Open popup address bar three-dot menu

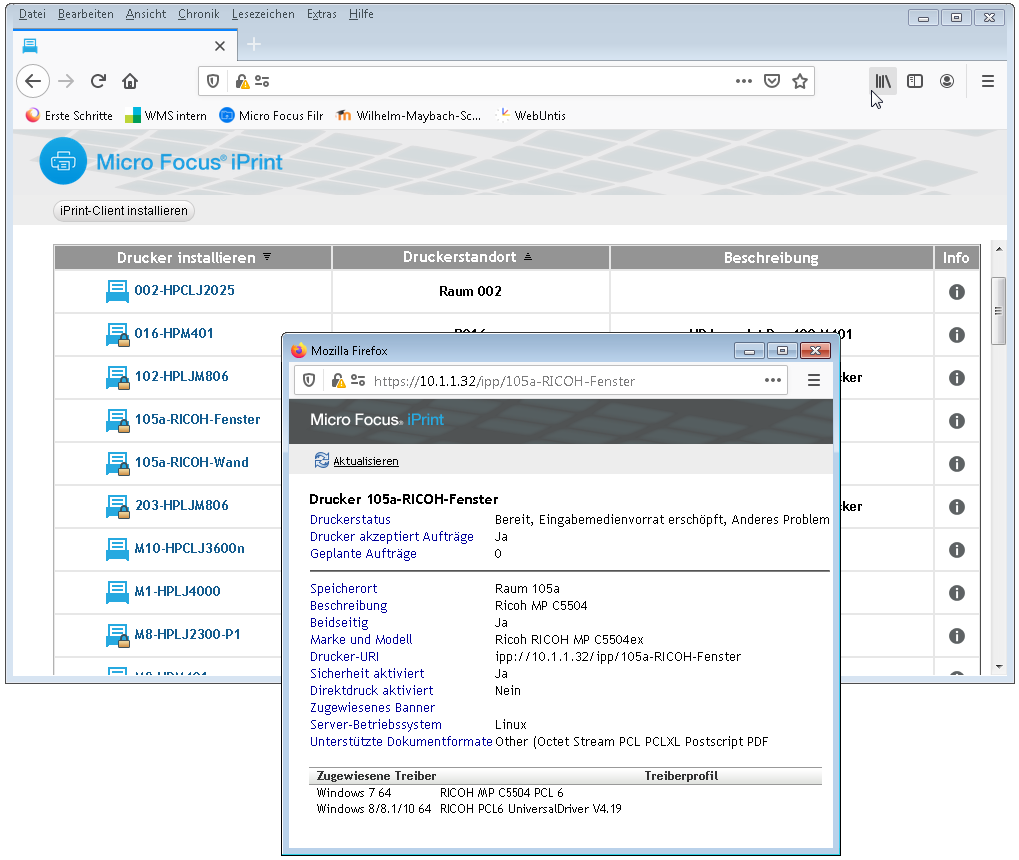(x=773, y=380)
